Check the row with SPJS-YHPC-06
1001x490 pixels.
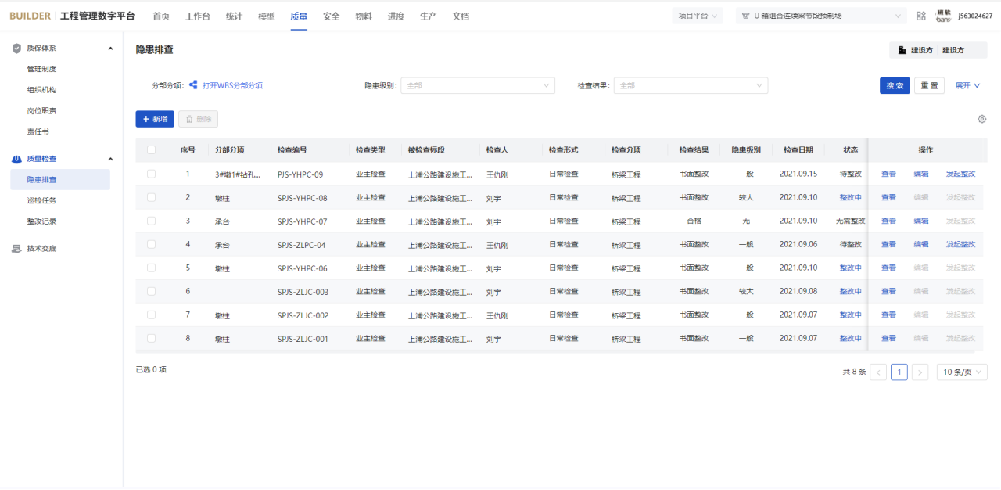click(151, 268)
